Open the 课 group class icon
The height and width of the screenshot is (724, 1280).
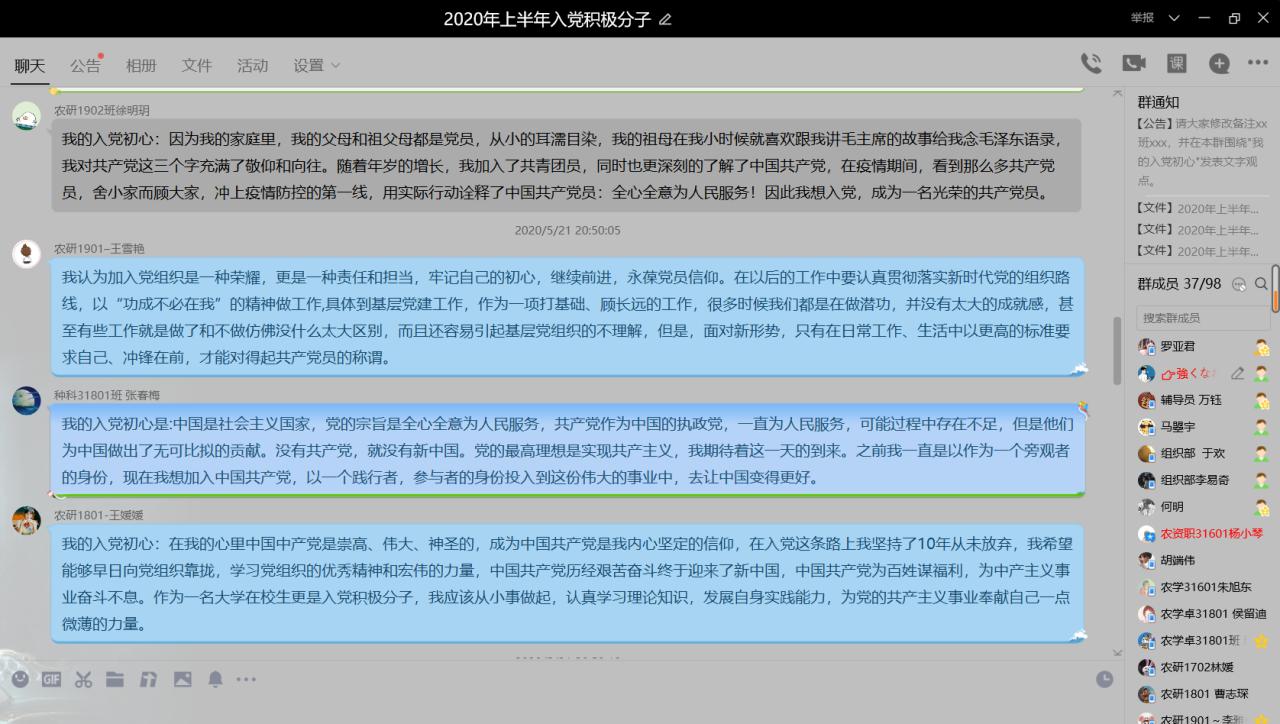[1177, 63]
